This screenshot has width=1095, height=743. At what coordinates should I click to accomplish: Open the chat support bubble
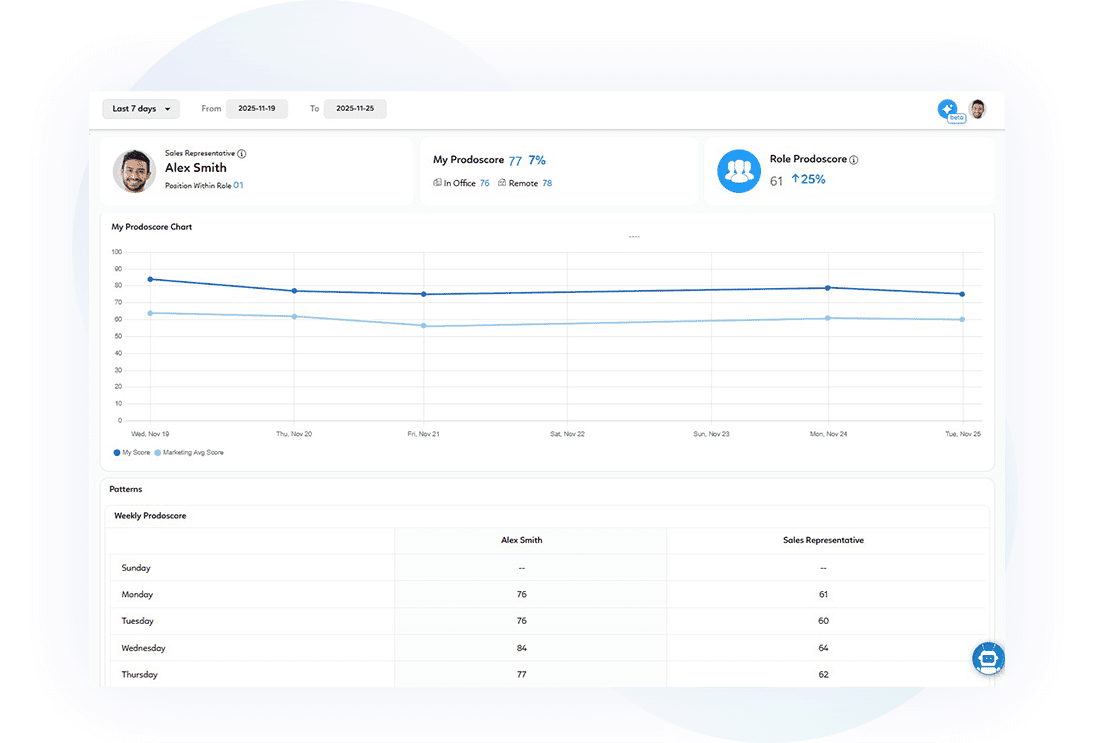pos(988,658)
